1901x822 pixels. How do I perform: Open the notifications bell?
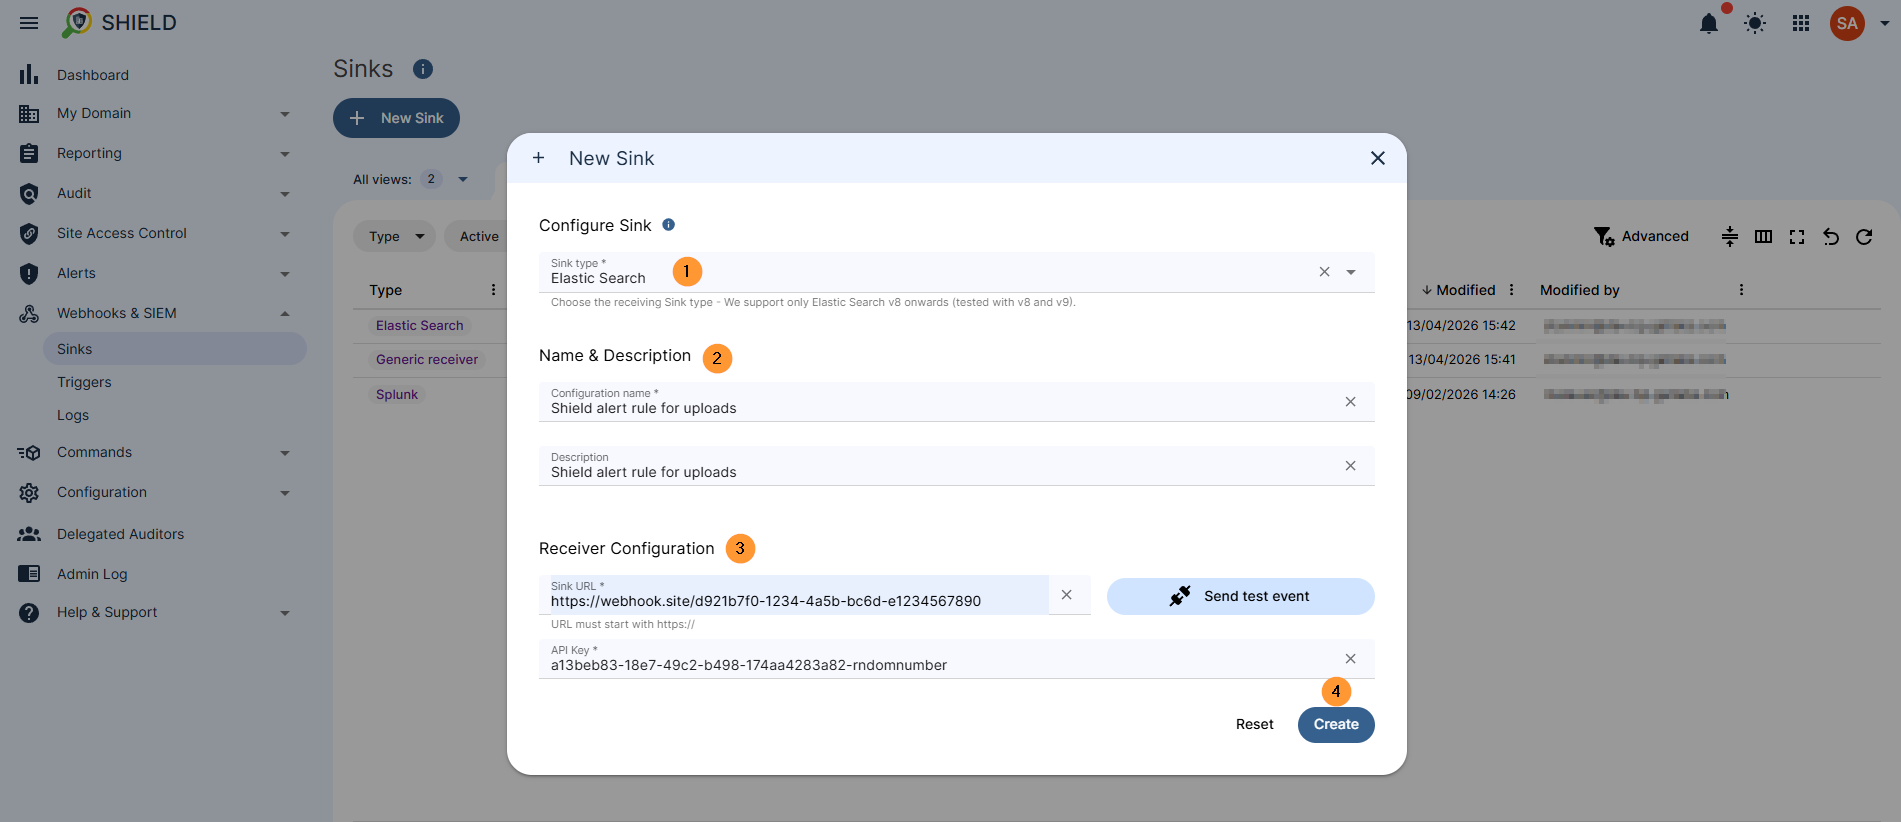pyautogui.click(x=1709, y=23)
